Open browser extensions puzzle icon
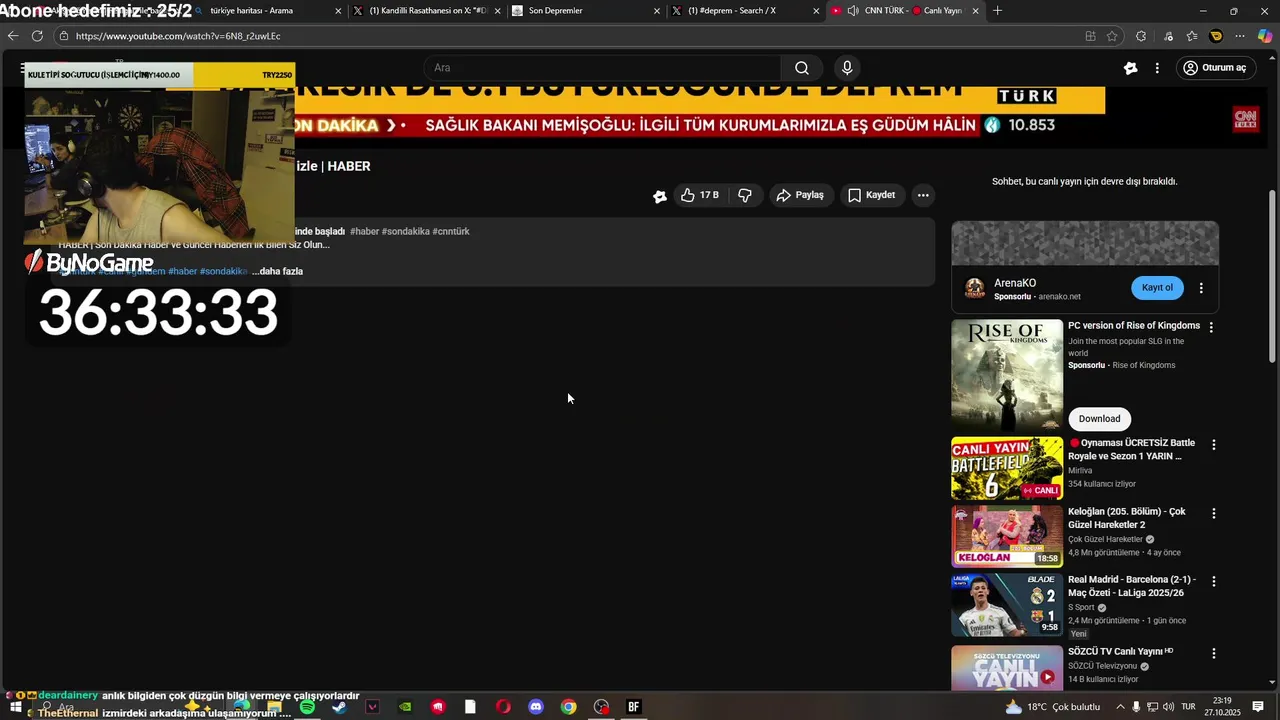Screen dimensions: 1280x720 pos(1141,36)
